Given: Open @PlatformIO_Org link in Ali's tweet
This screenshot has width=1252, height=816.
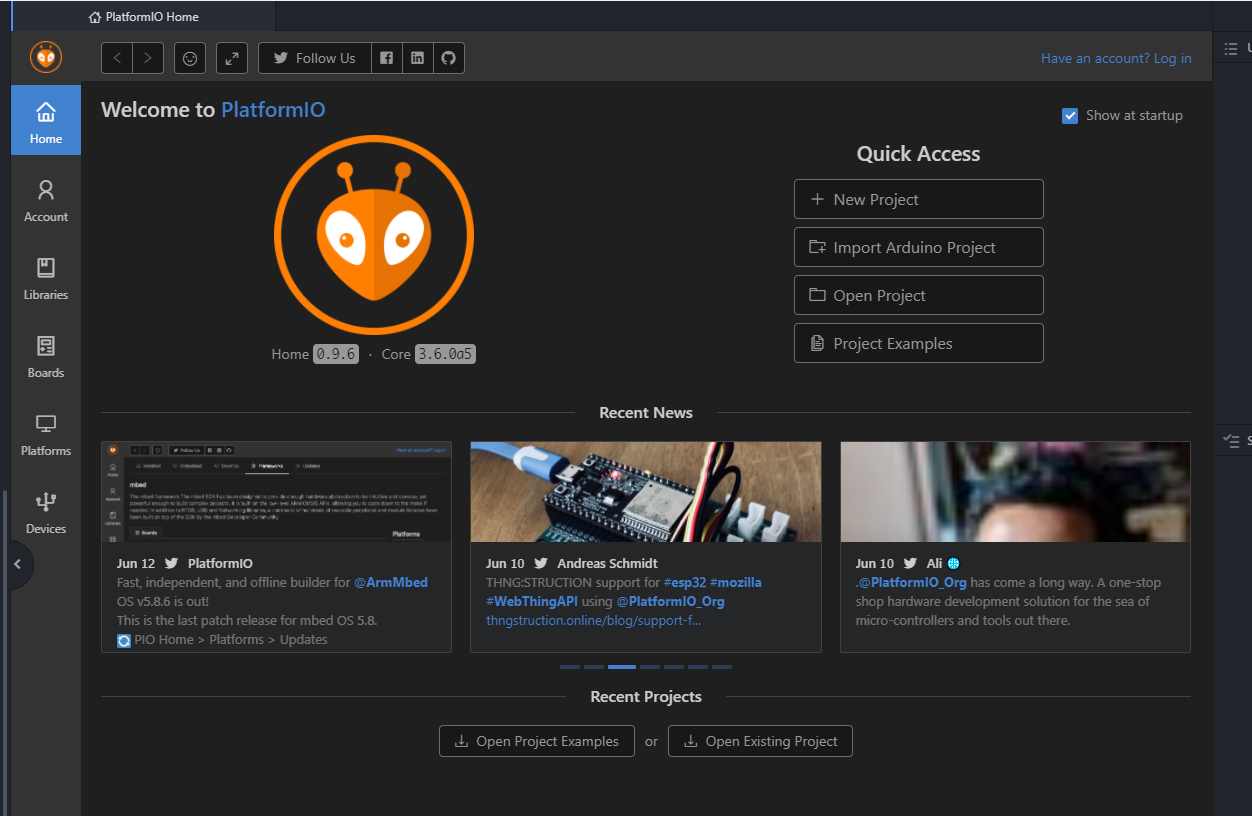Looking at the screenshot, I should (x=913, y=582).
